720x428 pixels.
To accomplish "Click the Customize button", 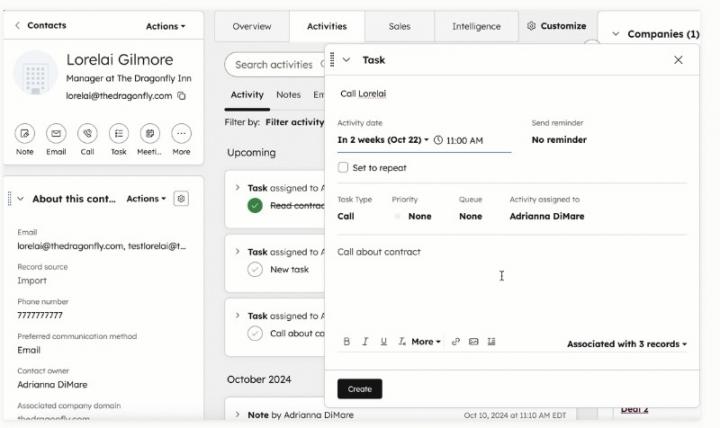I will click(557, 26).
